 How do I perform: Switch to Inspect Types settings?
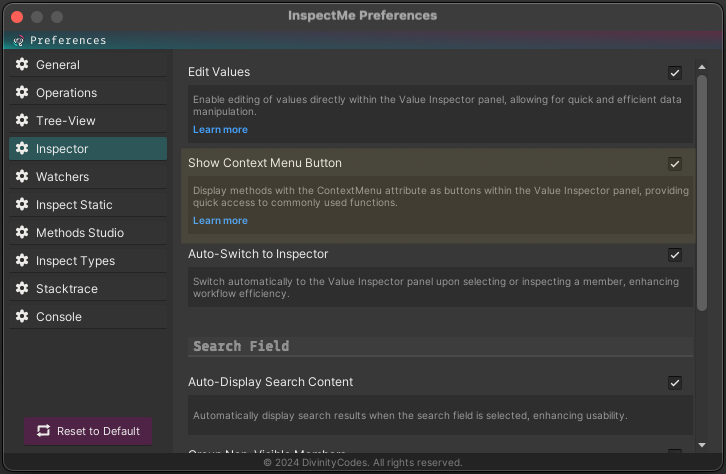coord(88,261)
